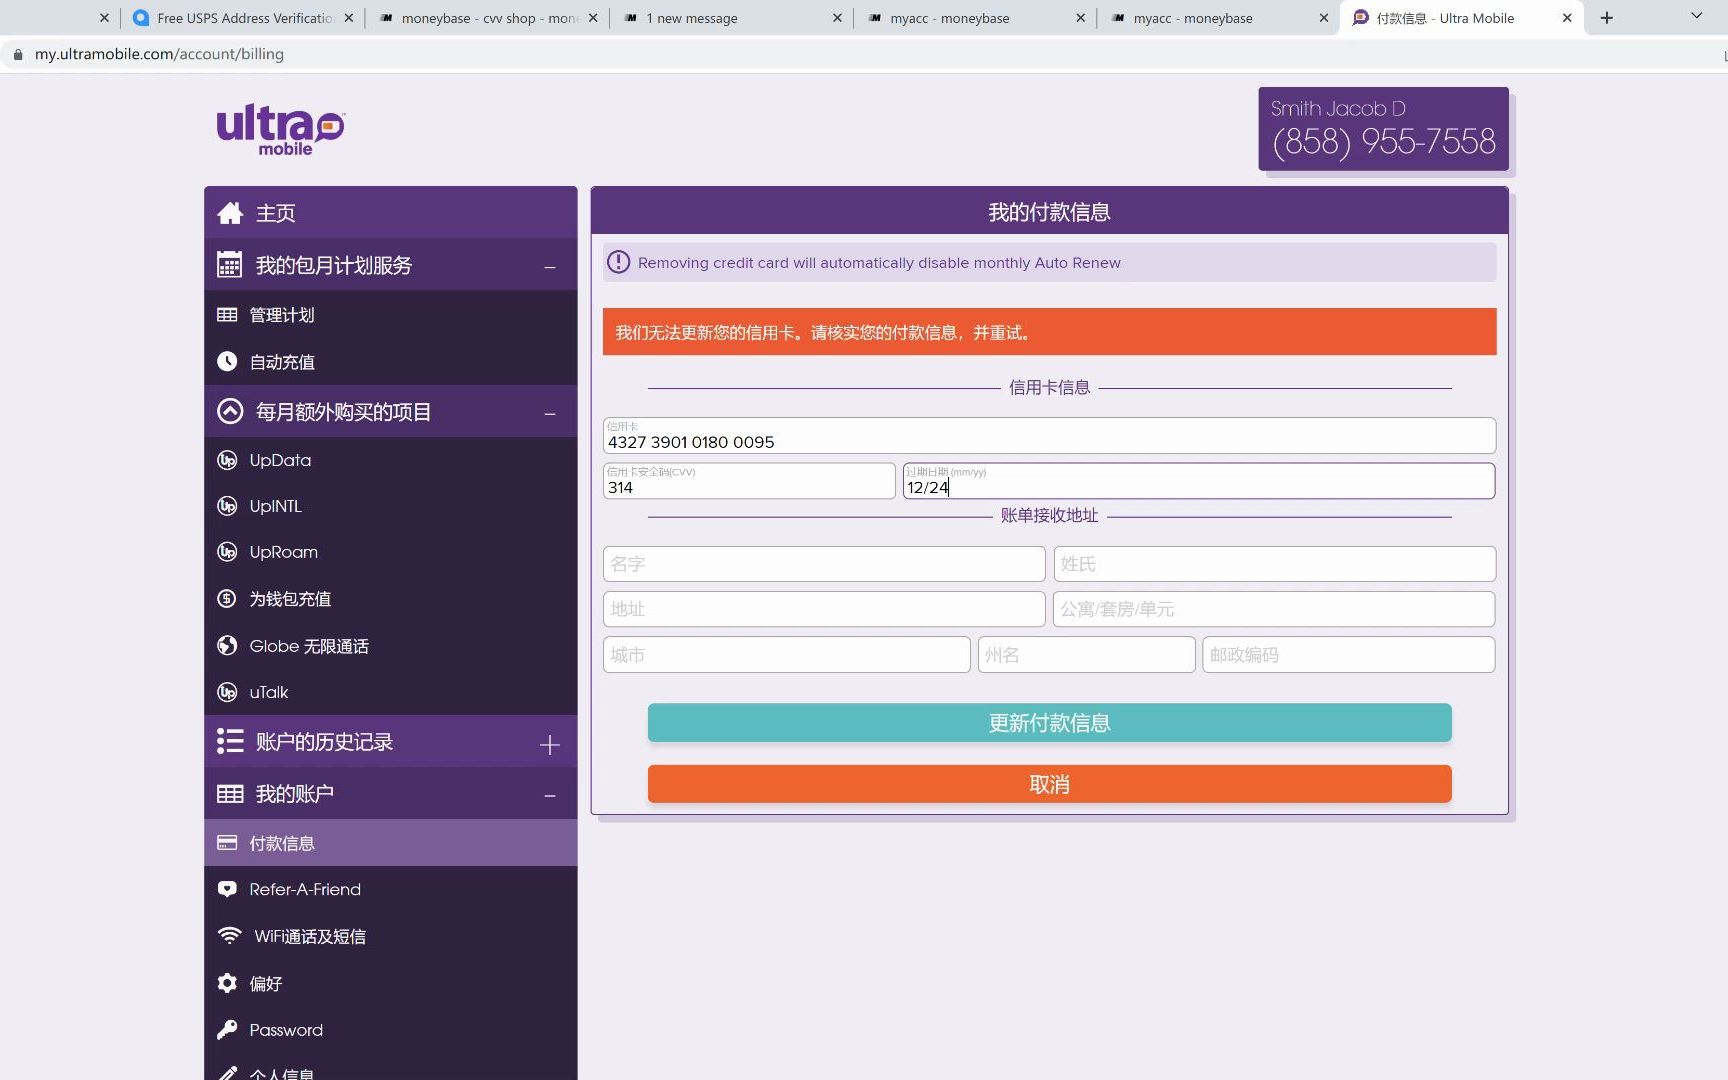Click the 公寓/套房/单元 field
The width and height of the screenshot is (1728, 1080).
(1274, 609)
